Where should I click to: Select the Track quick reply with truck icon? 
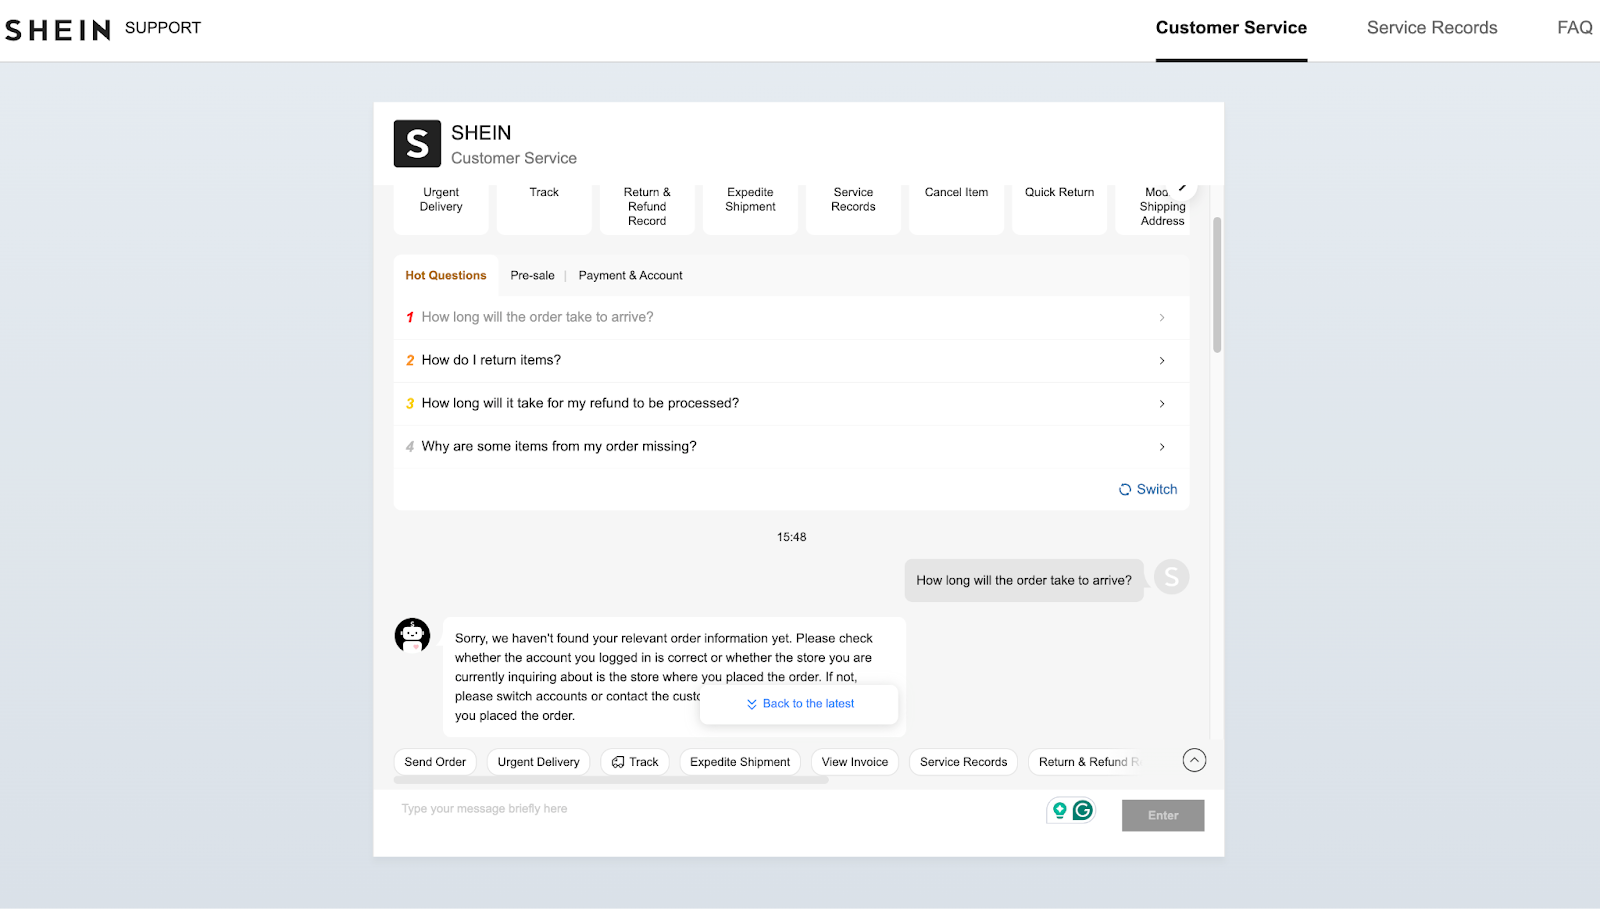635,761
